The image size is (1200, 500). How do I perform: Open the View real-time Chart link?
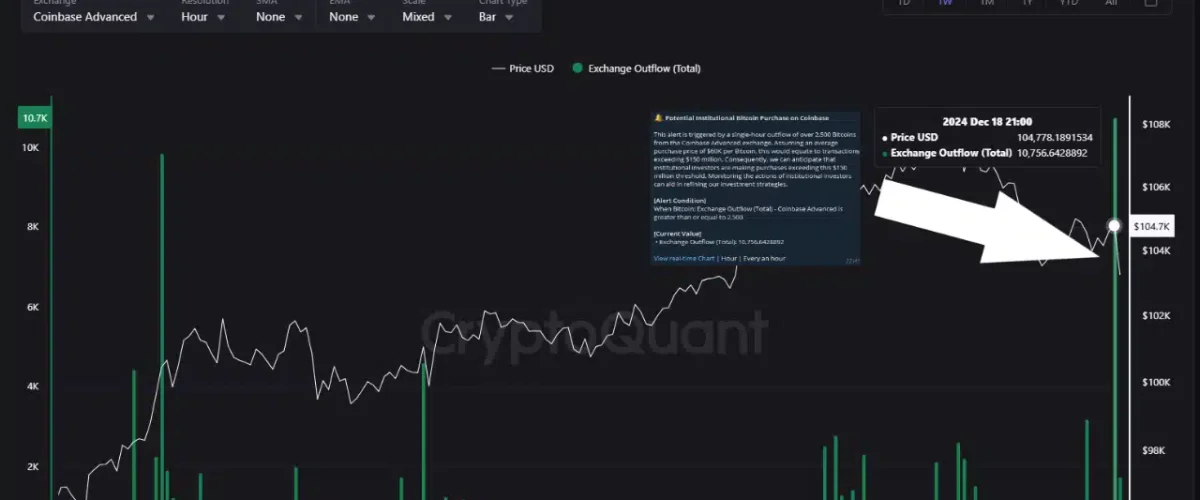(684, 258)
